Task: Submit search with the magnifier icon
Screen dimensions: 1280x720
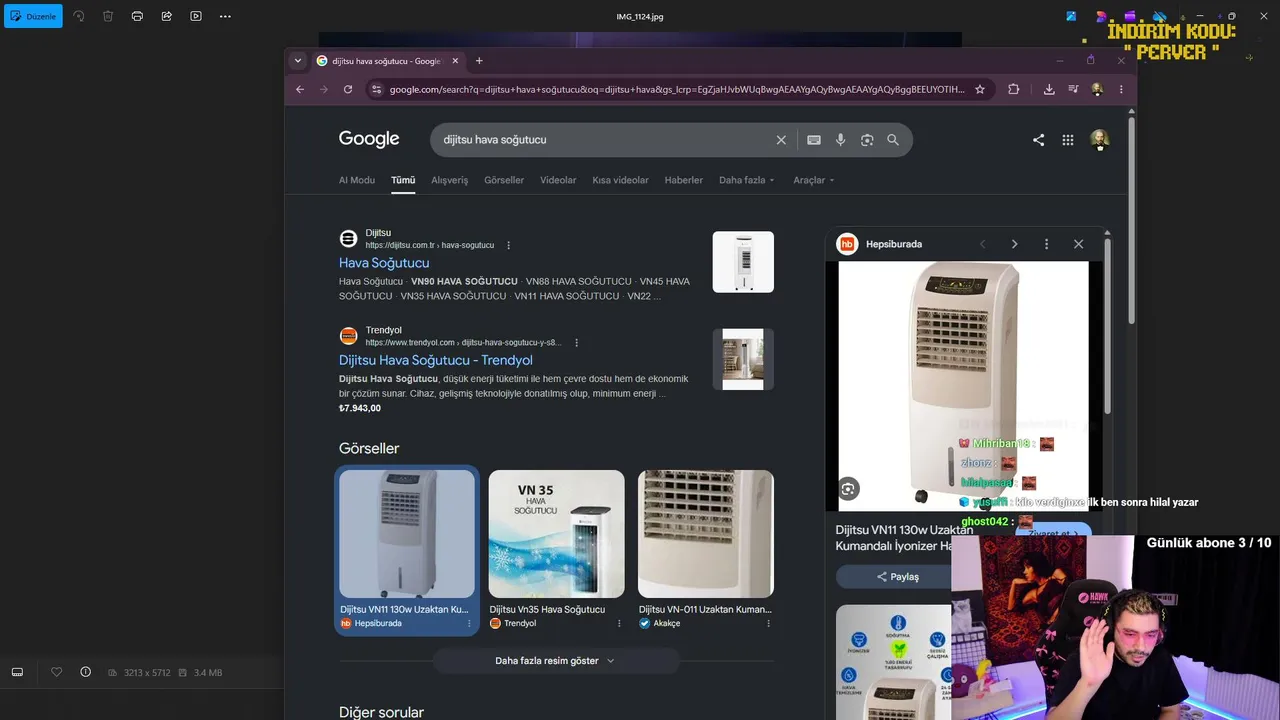Action: (x=893, y=140)
